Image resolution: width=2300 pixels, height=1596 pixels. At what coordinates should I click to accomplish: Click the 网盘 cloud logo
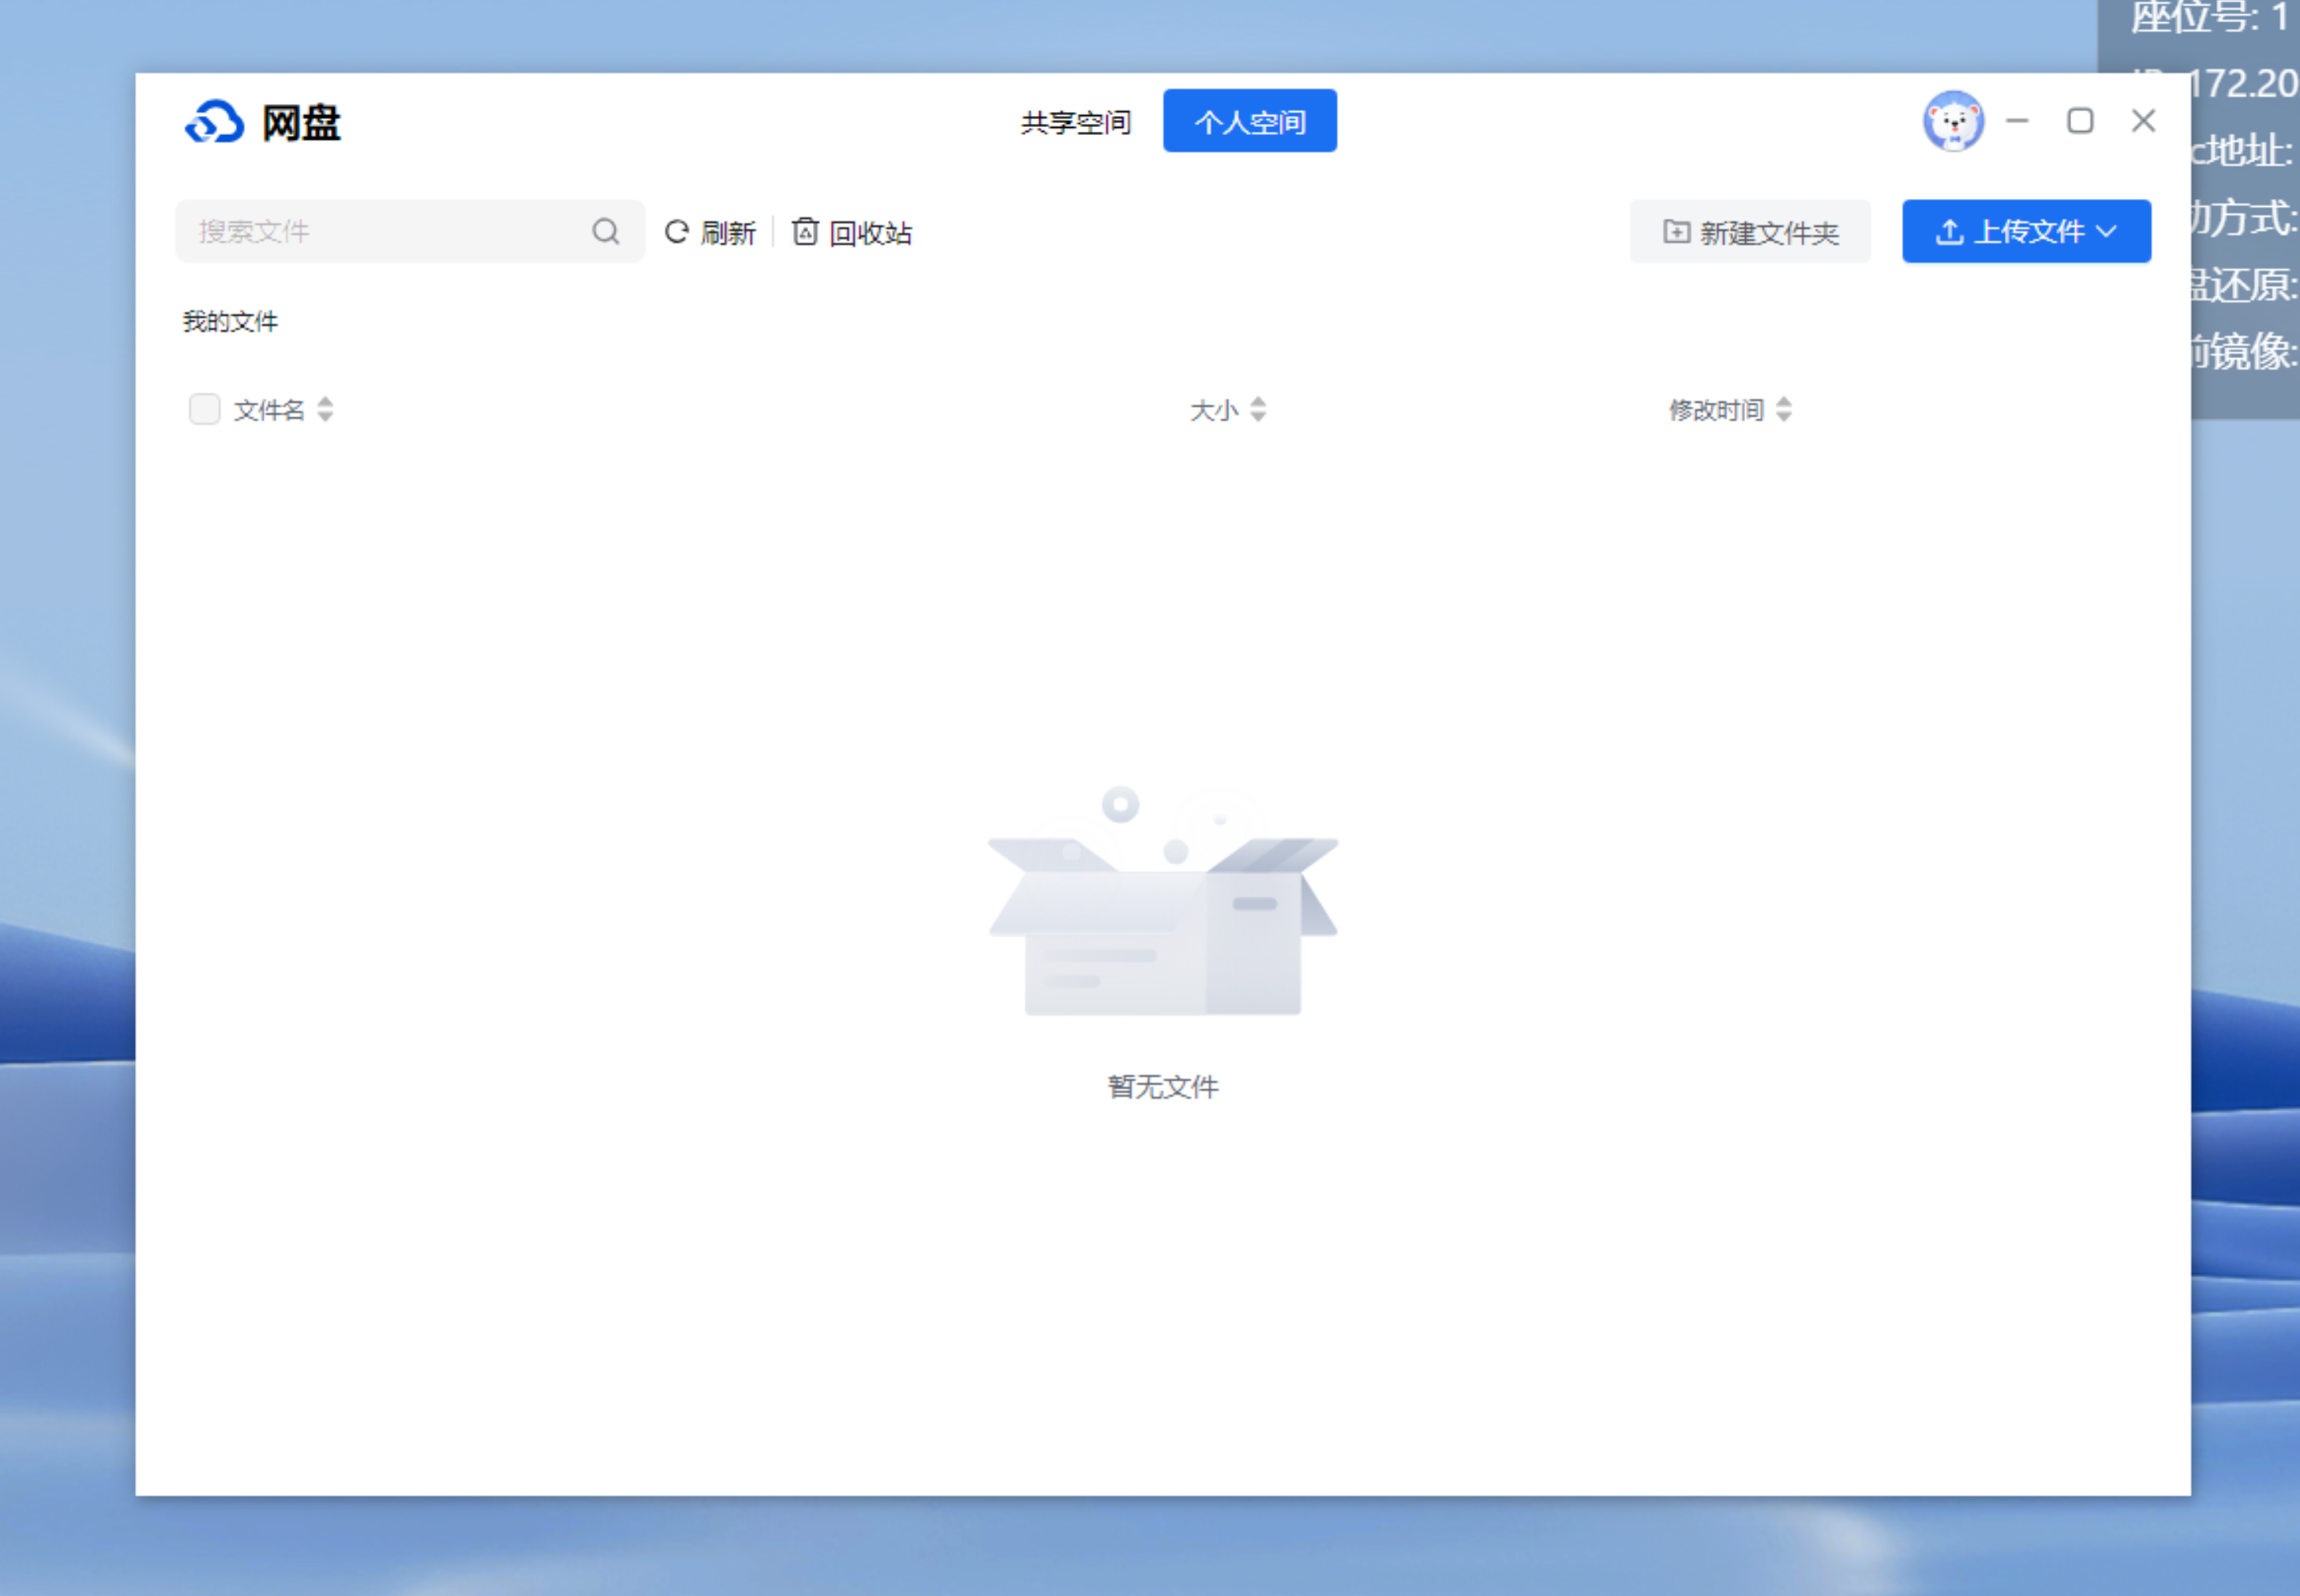click(x=214, y=122)
